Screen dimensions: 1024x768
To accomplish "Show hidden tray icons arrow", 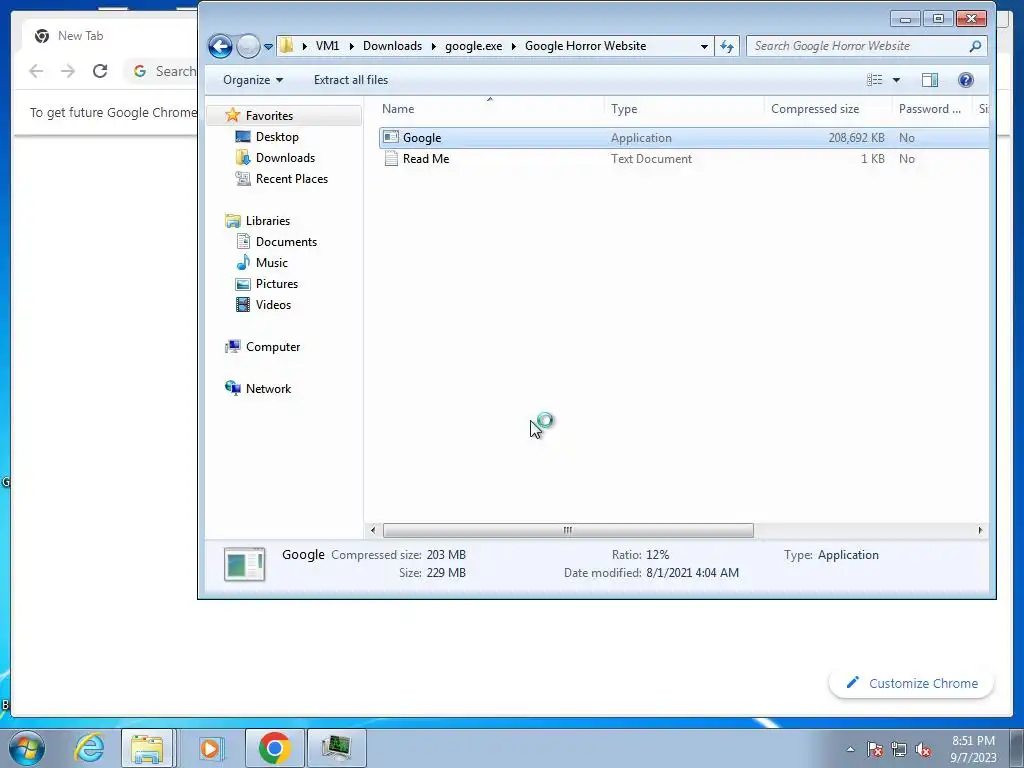I will pyautogui.click(x=850, y=750).
